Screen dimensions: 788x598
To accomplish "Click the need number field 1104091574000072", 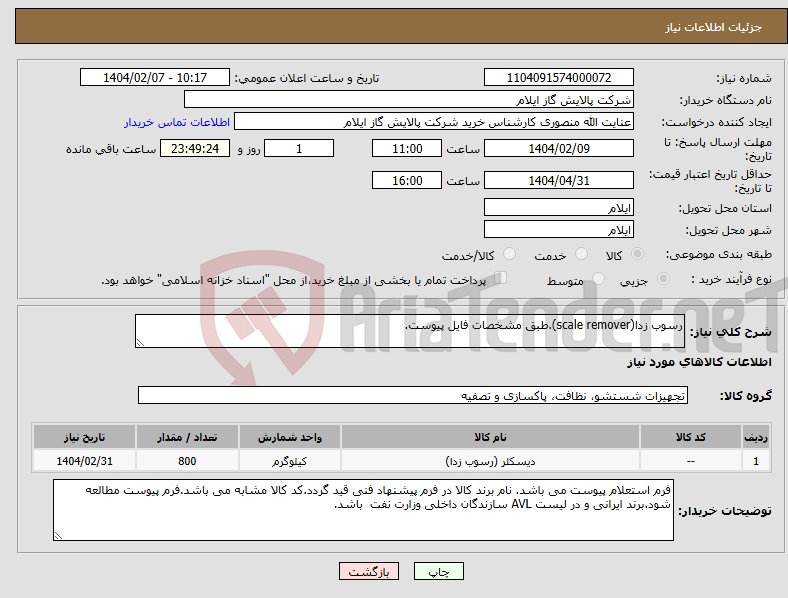I will click(x=559, y=78).
